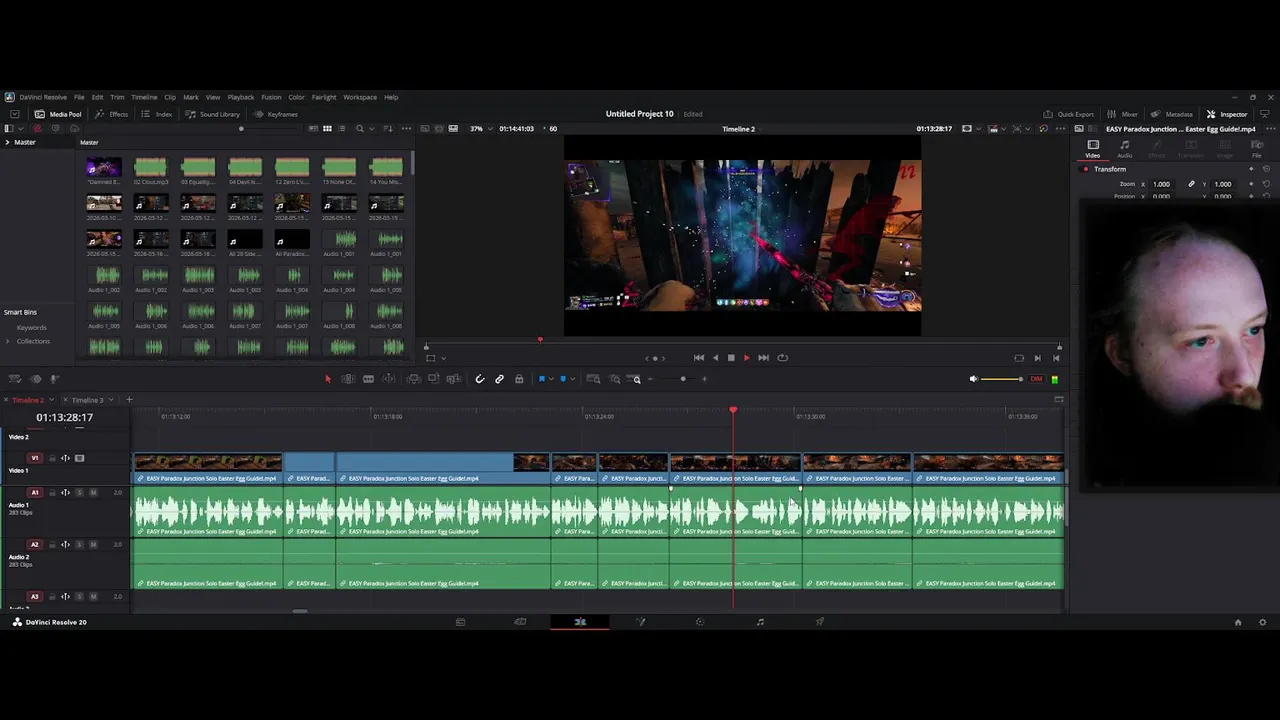Open project settings gear icon
The height and width of the screenshot is (720, 1280).
[x=1262, y=622]
